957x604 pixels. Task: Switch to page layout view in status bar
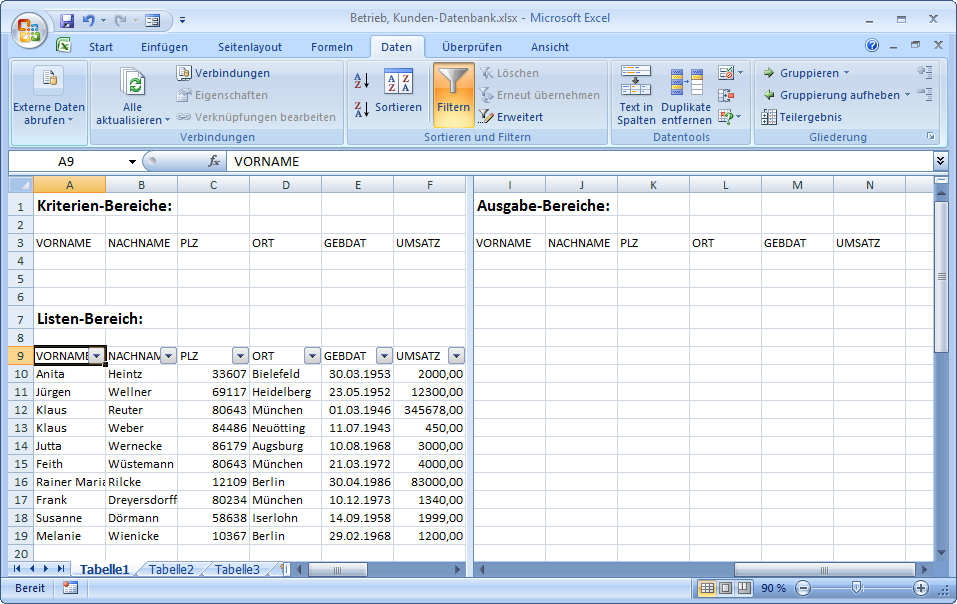(x=727, y=588)
